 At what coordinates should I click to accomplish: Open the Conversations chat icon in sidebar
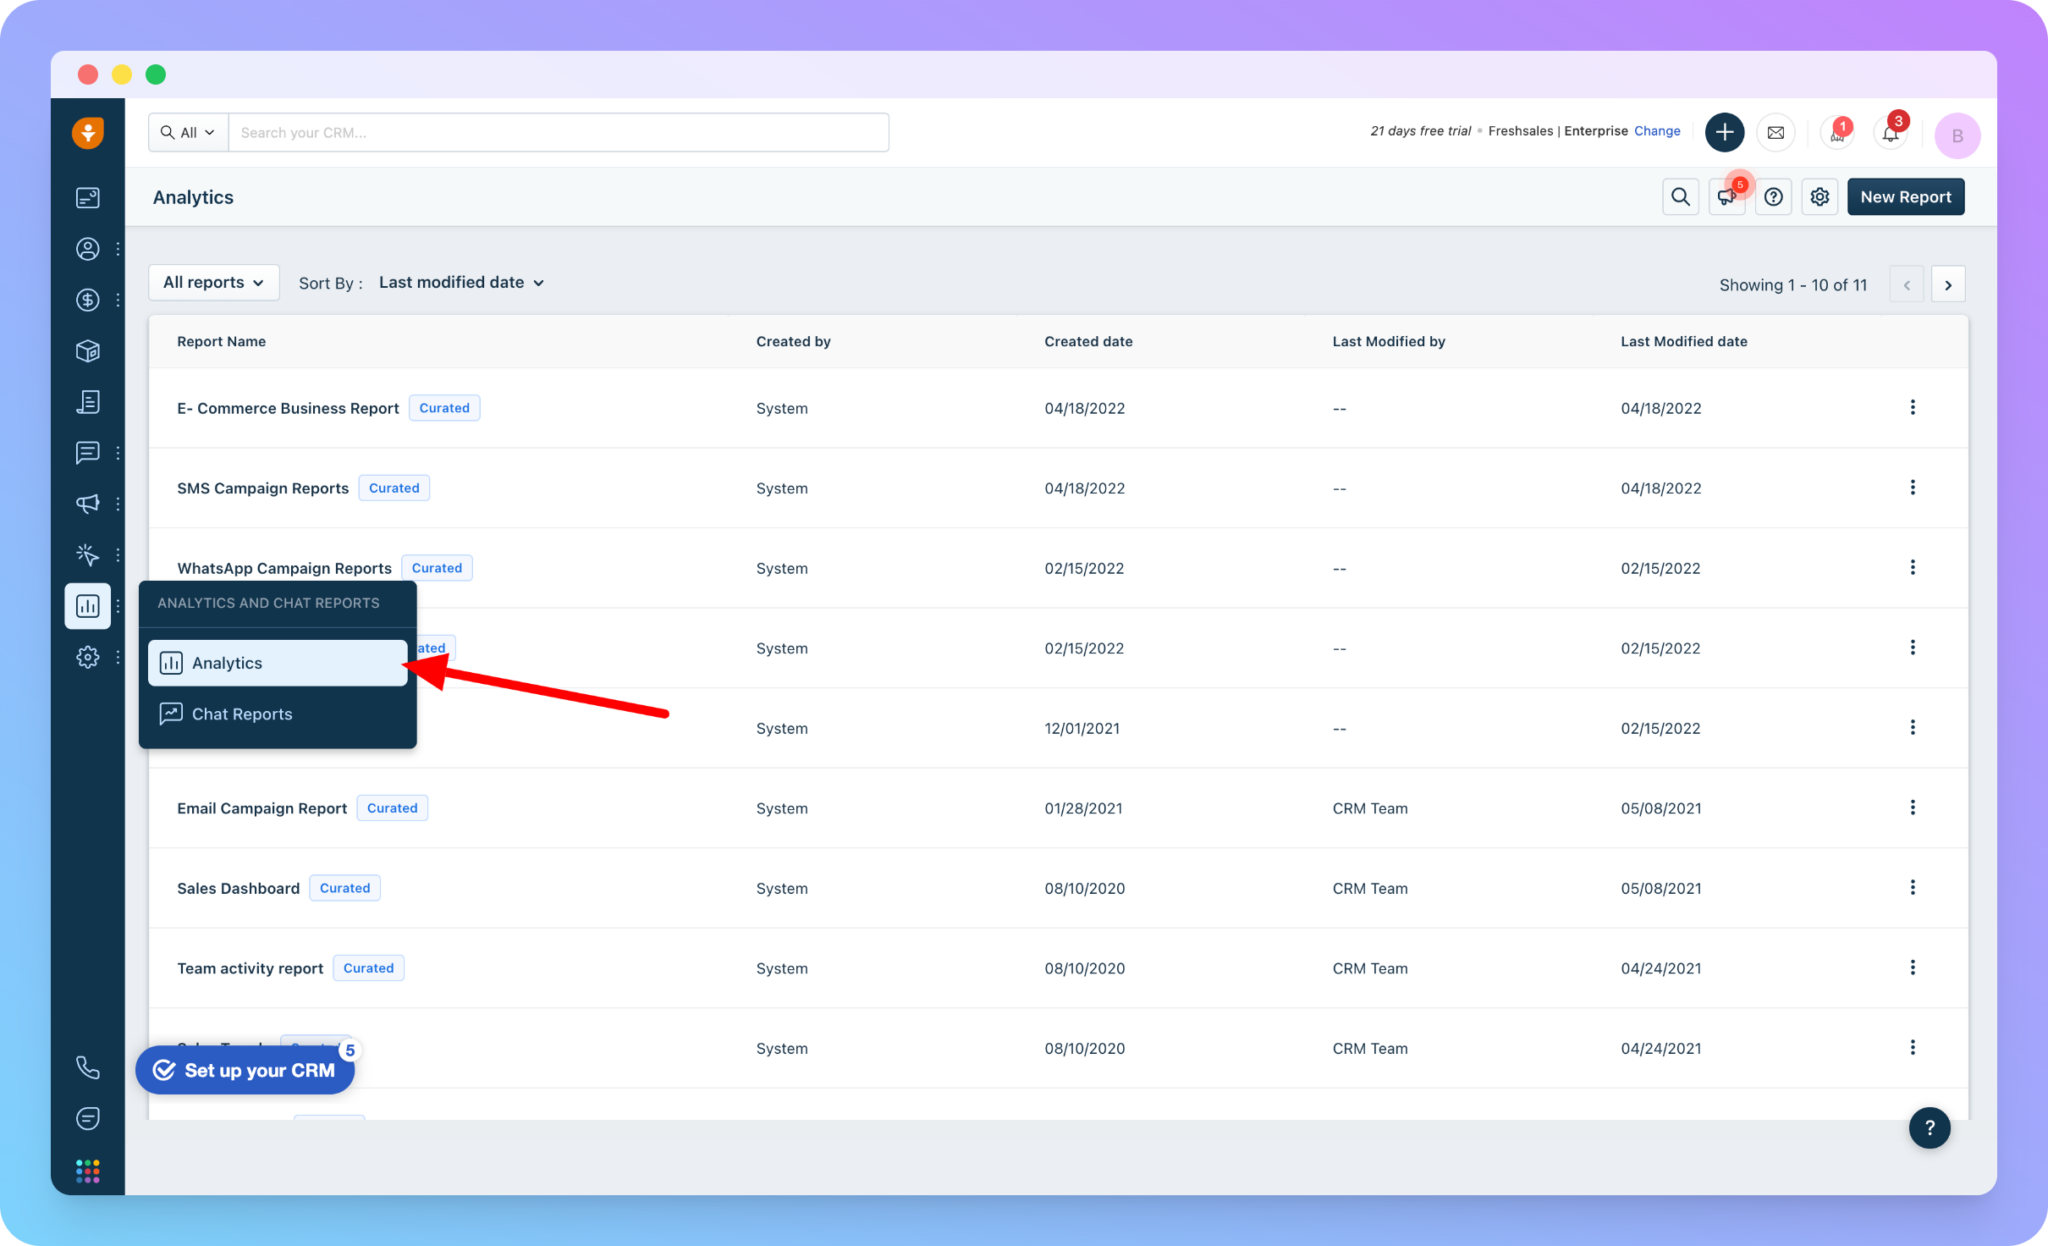click(88, 453)
